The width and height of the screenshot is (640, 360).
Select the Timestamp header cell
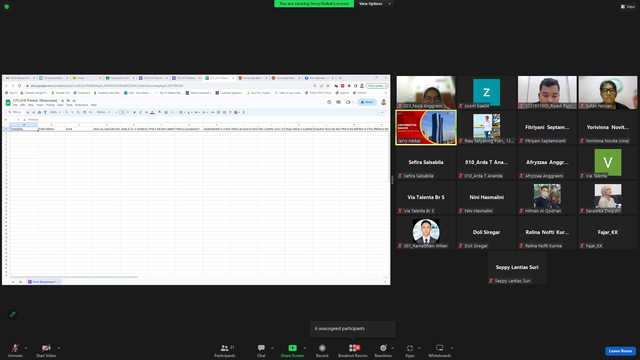tap(24, 129)
